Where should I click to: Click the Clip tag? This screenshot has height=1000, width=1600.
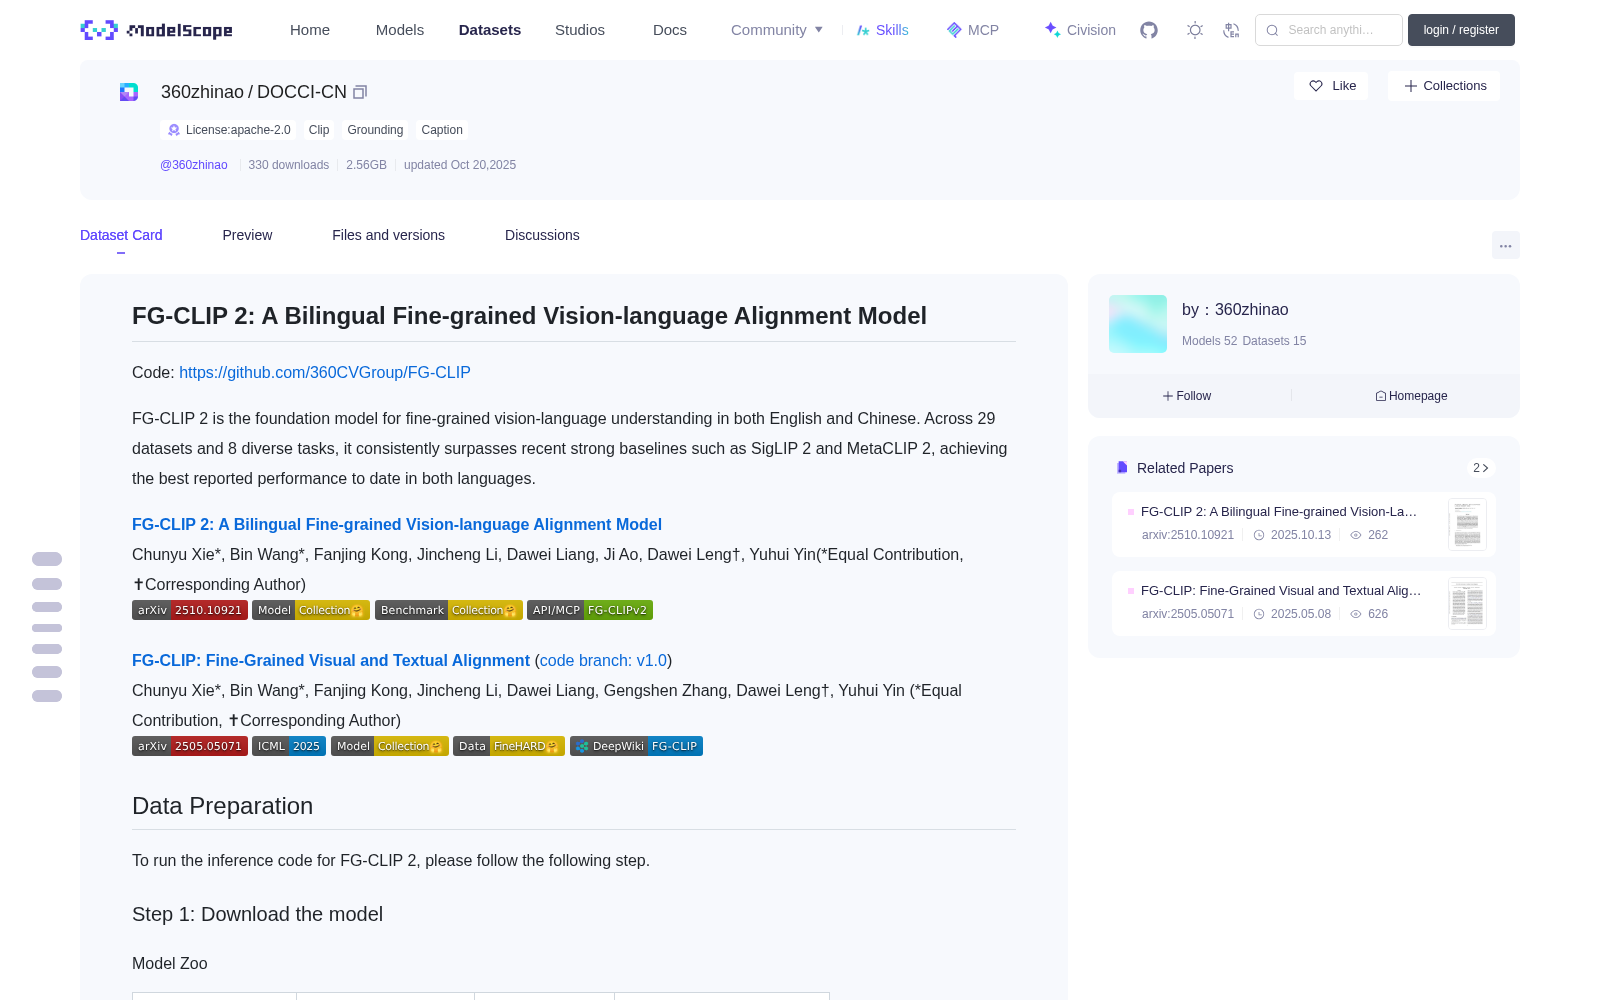click(319, 130)
